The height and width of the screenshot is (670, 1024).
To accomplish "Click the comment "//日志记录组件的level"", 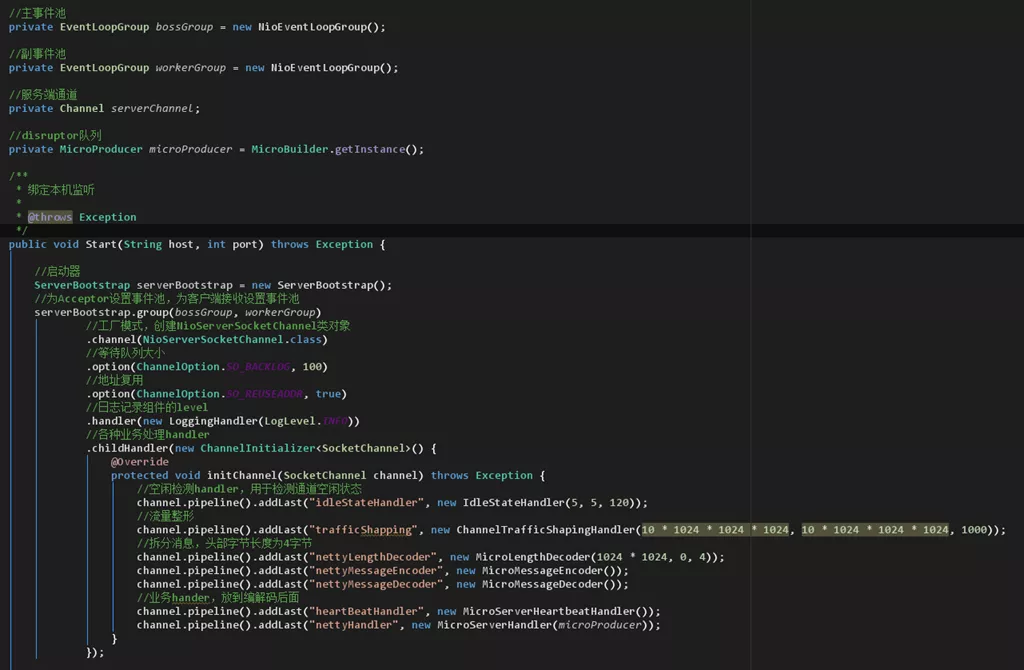I will (147, 407).
